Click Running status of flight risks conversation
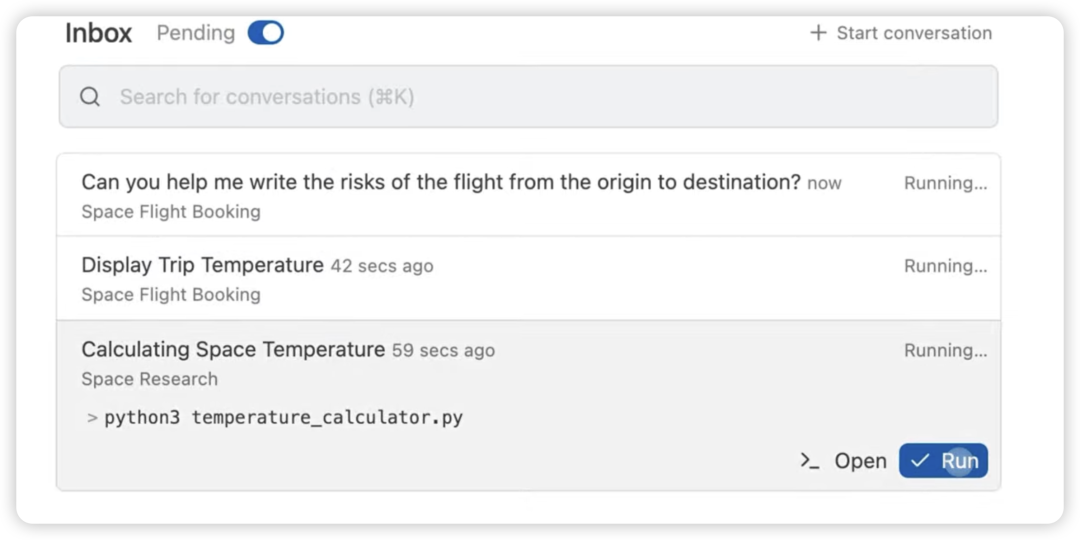 [945, 183]
